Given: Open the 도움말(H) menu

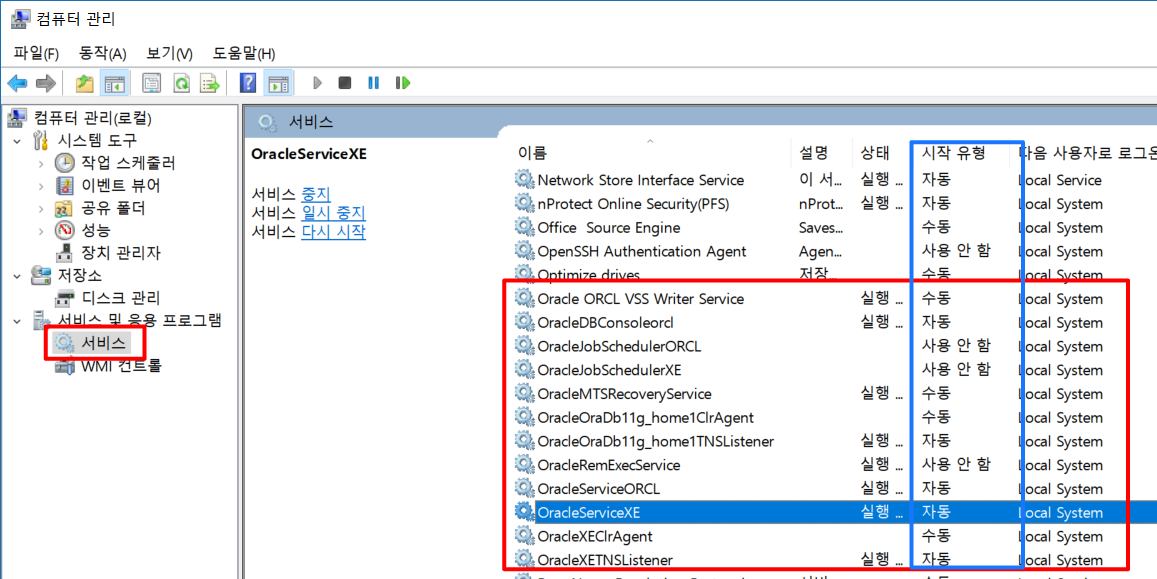Looking at the screenshot, I should [x=244, y=53].
